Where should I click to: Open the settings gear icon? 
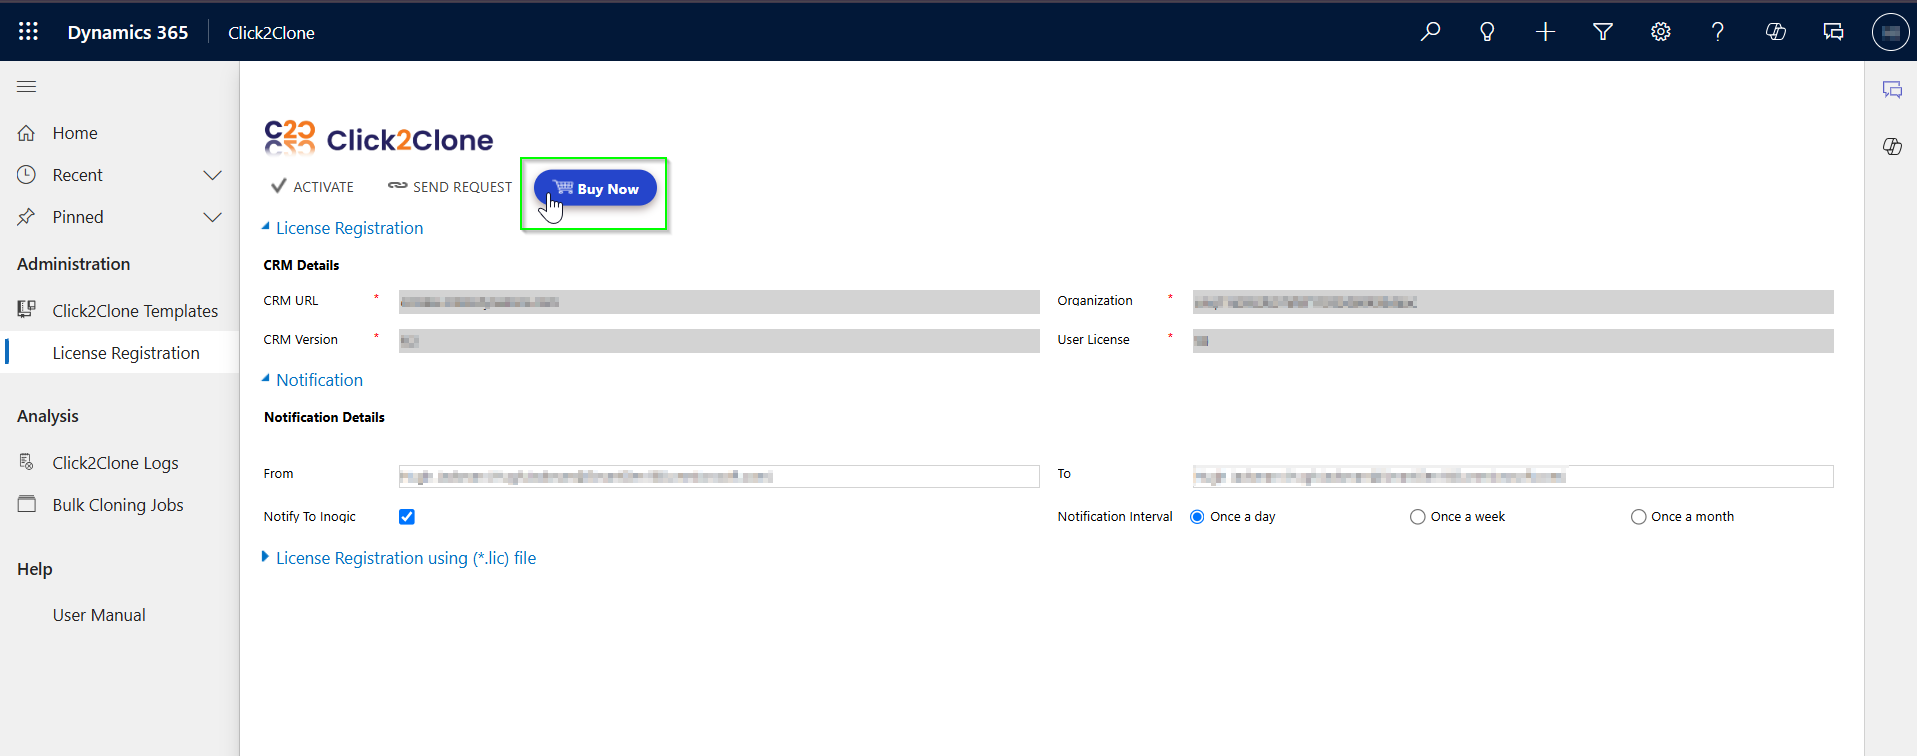point(1660,32)
